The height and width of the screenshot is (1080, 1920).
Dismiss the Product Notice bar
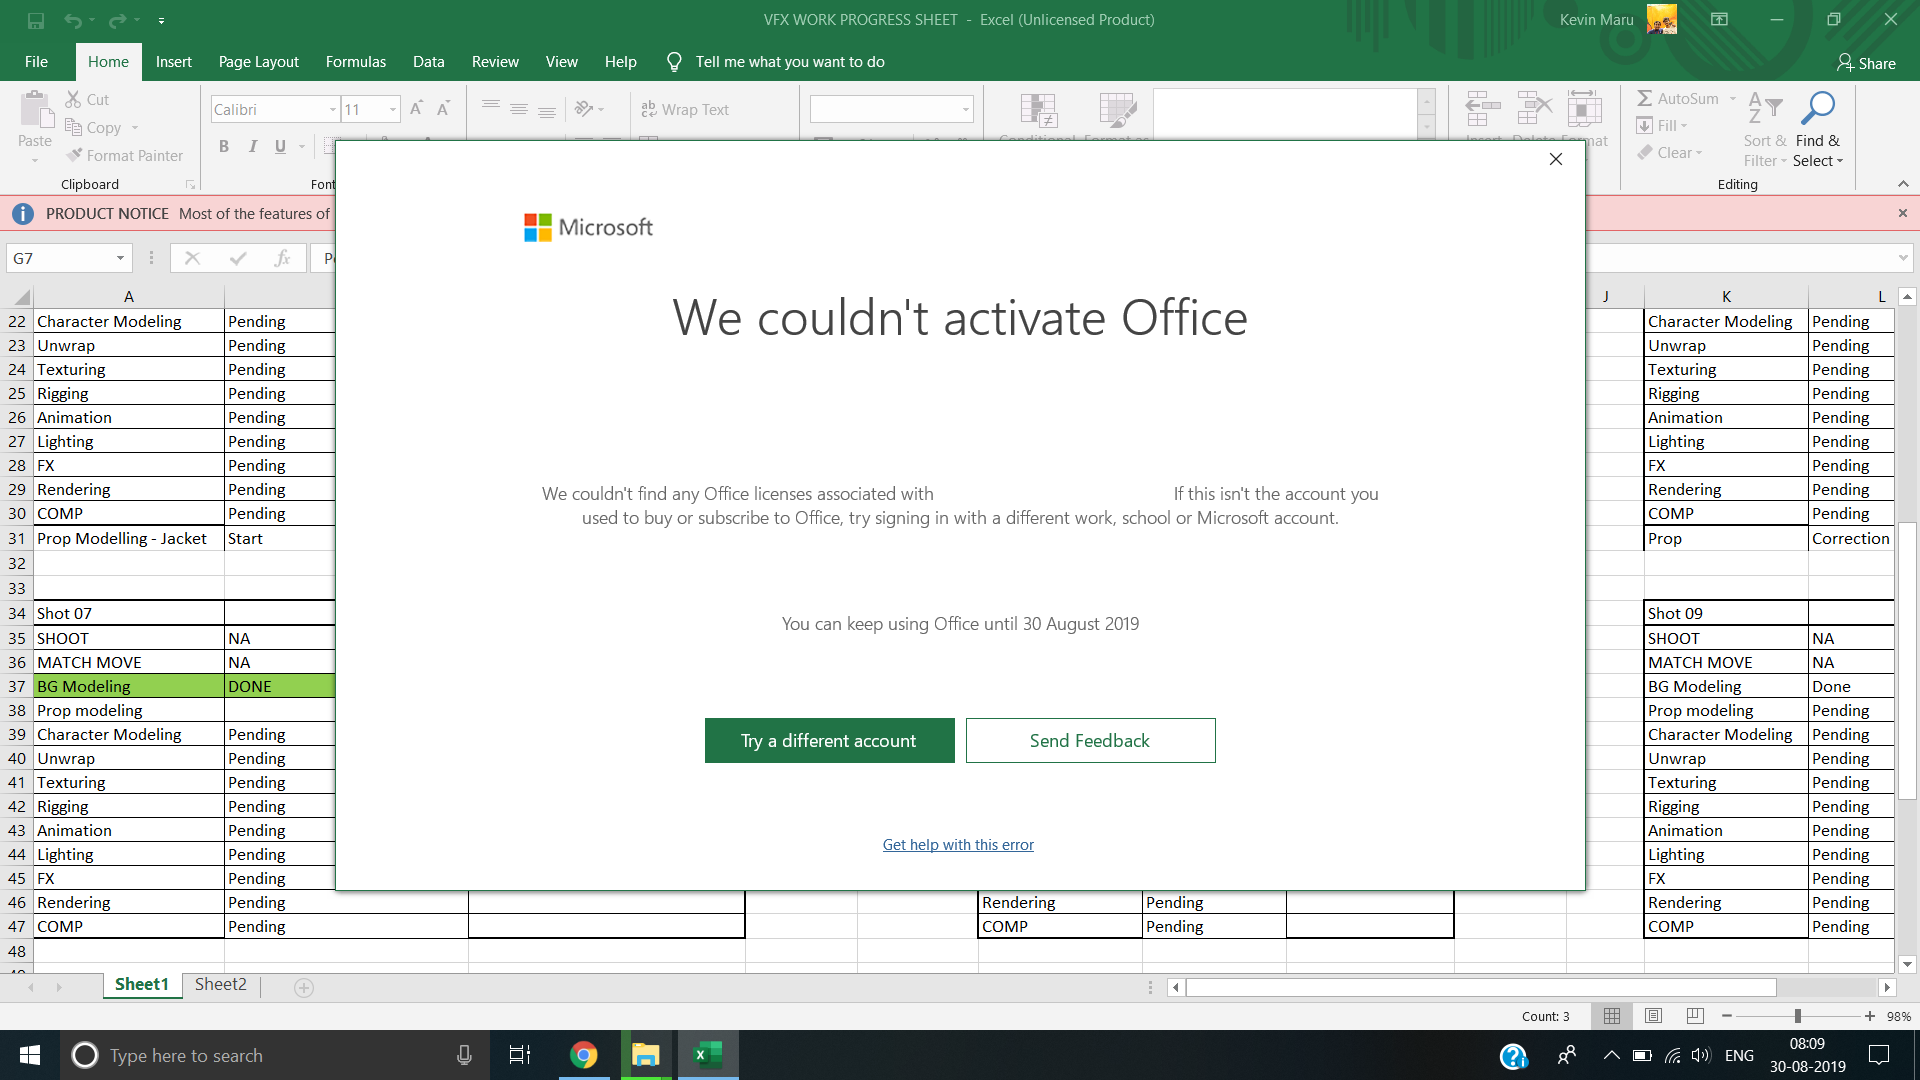pos(1903,213)
